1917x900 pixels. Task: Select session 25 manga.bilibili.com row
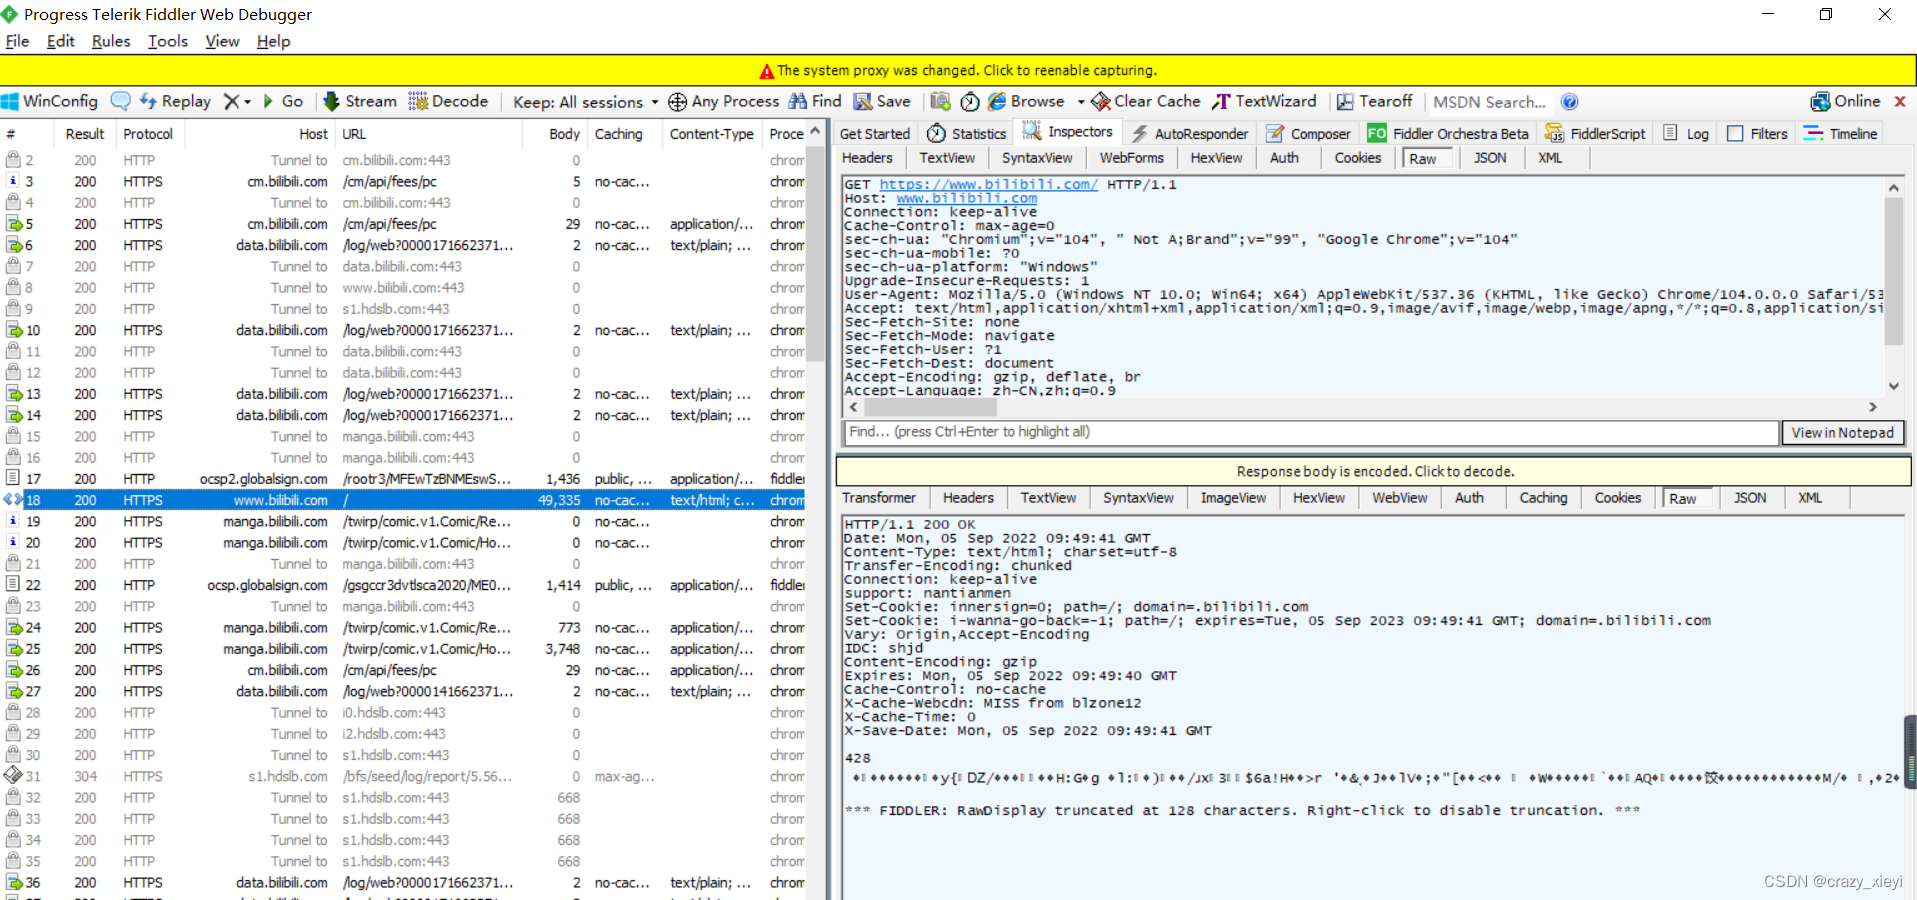[x=402, y=649]
